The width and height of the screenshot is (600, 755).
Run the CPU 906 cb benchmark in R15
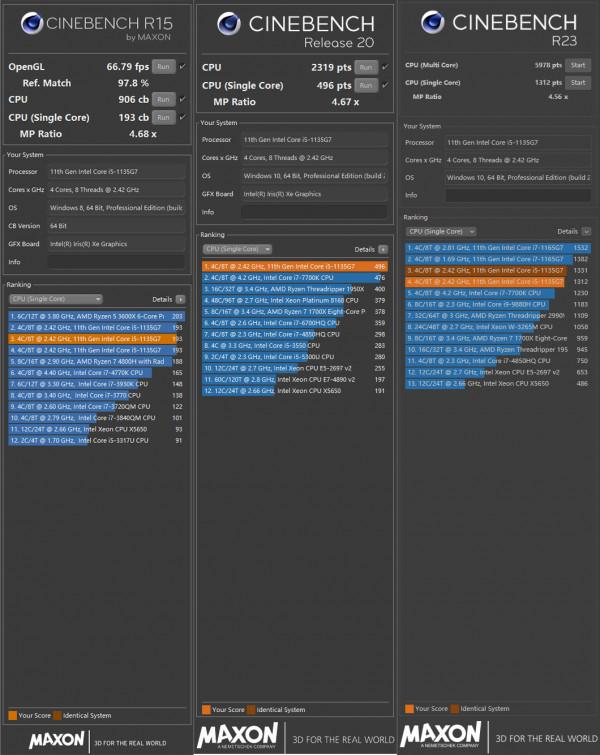[164, 99]
